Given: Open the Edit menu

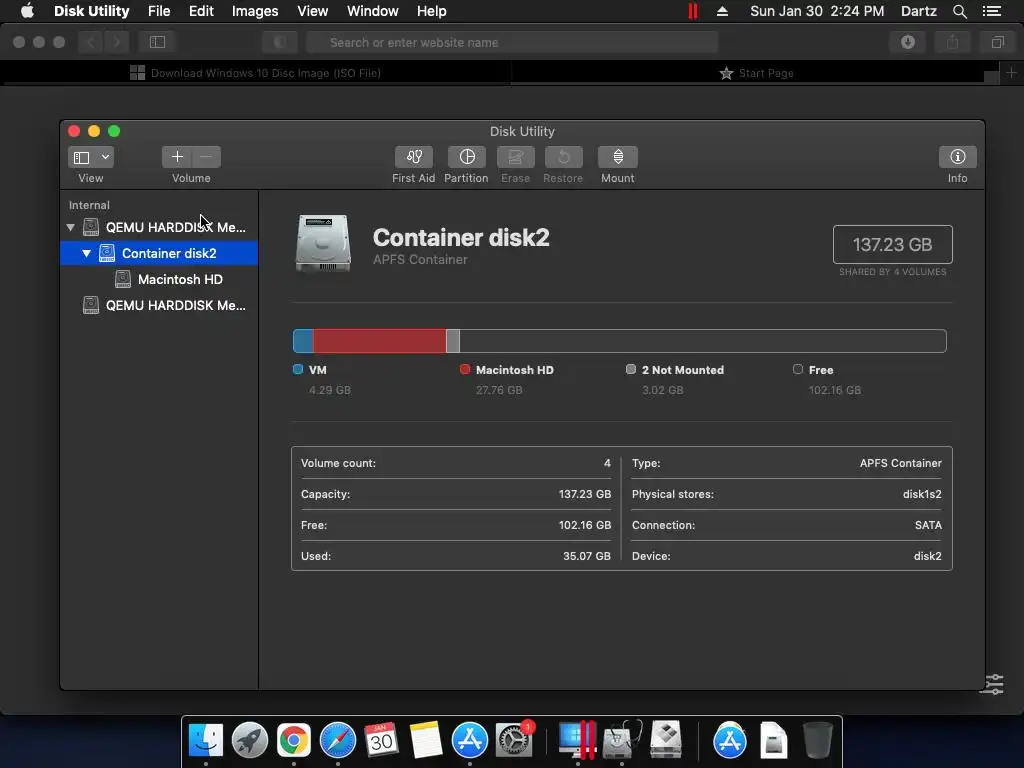Looking at the screenshot, I should pyautogui.click(x=201, y=11).
